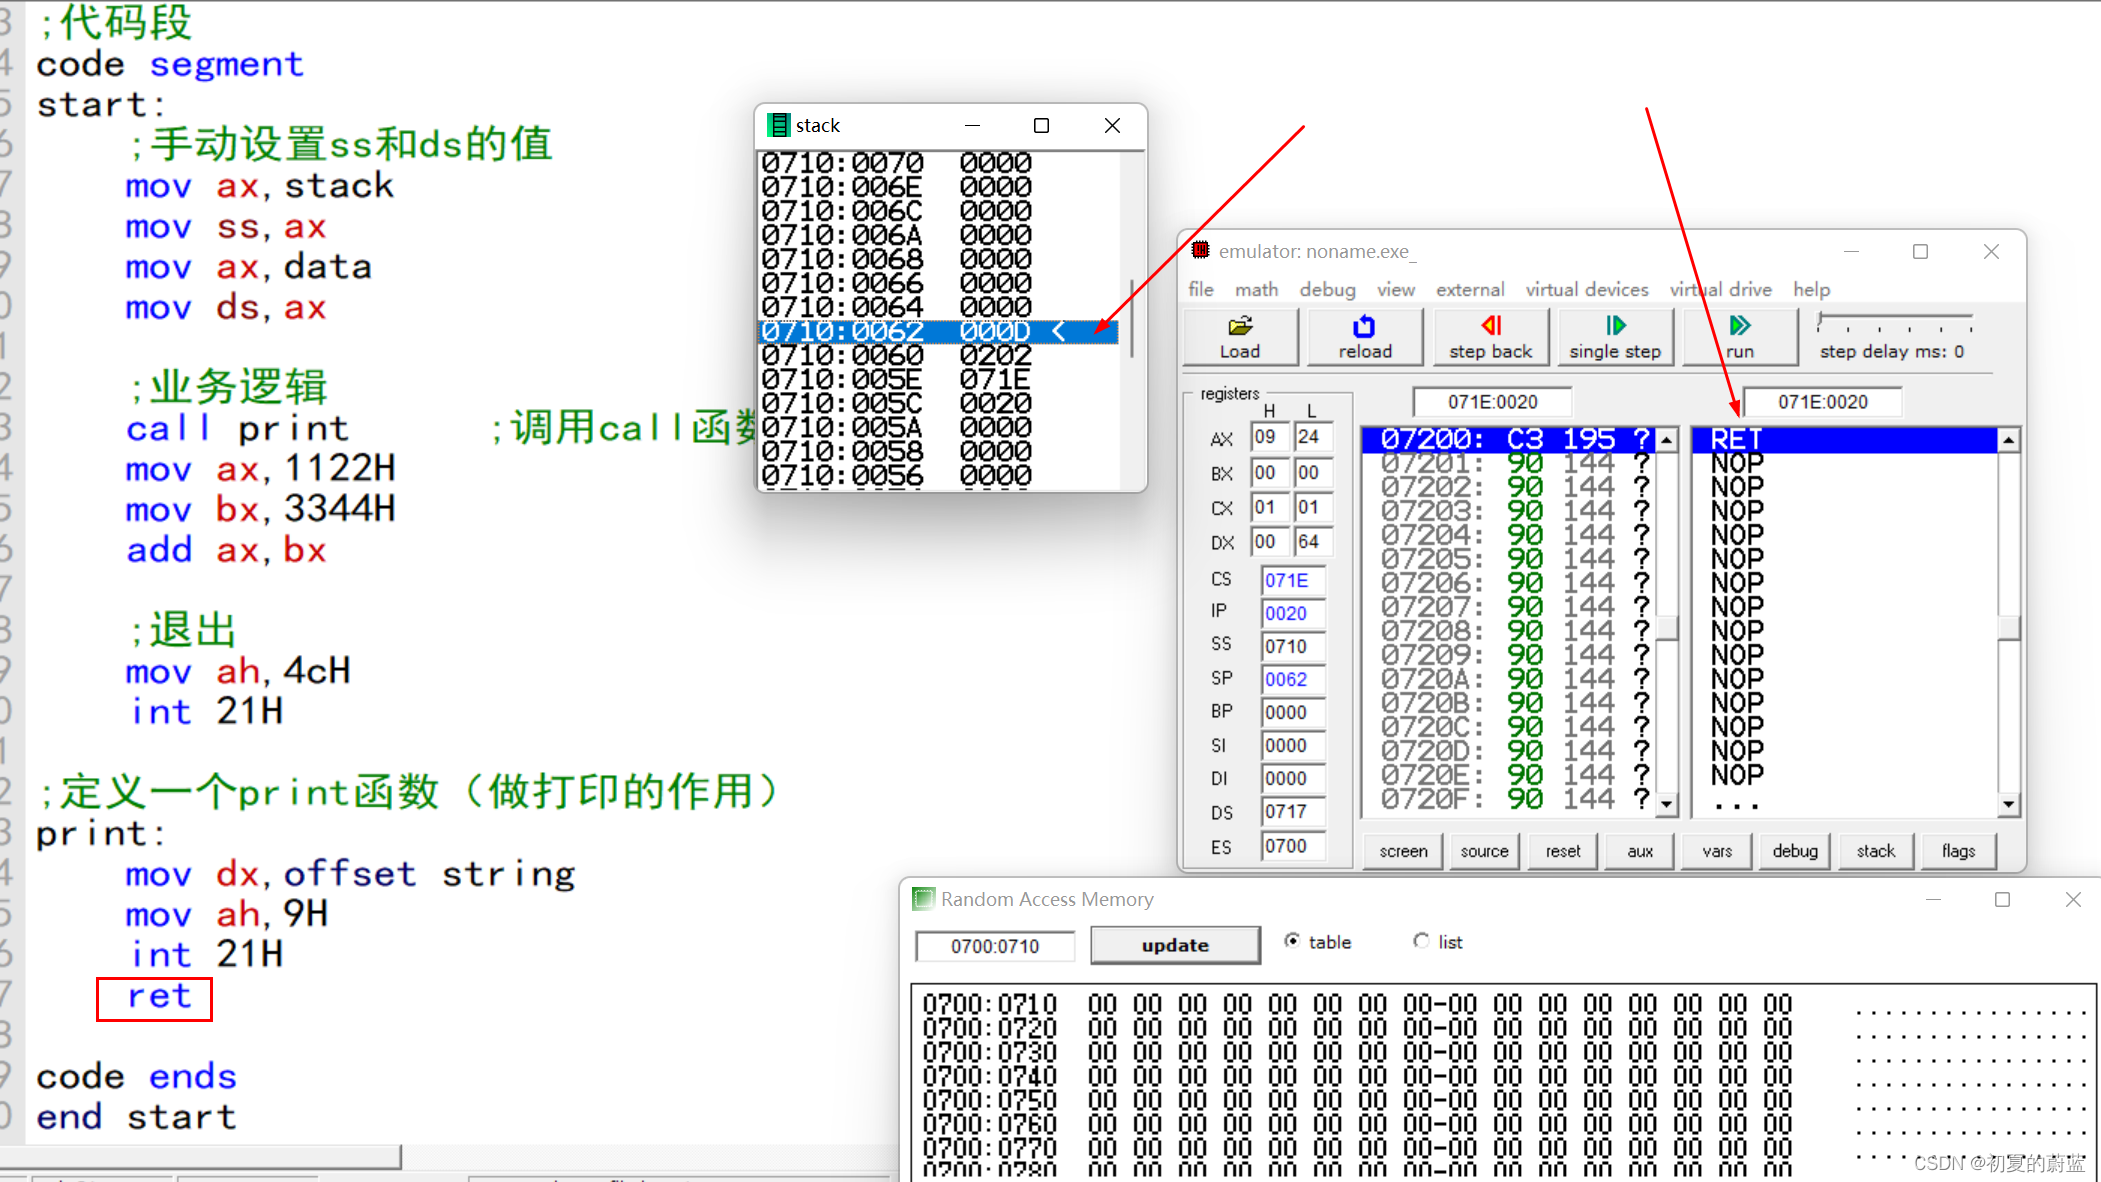The height and width of the screenshot is (1182, 2101).
Task: Click the update button
Action: tap(1174, 945)
